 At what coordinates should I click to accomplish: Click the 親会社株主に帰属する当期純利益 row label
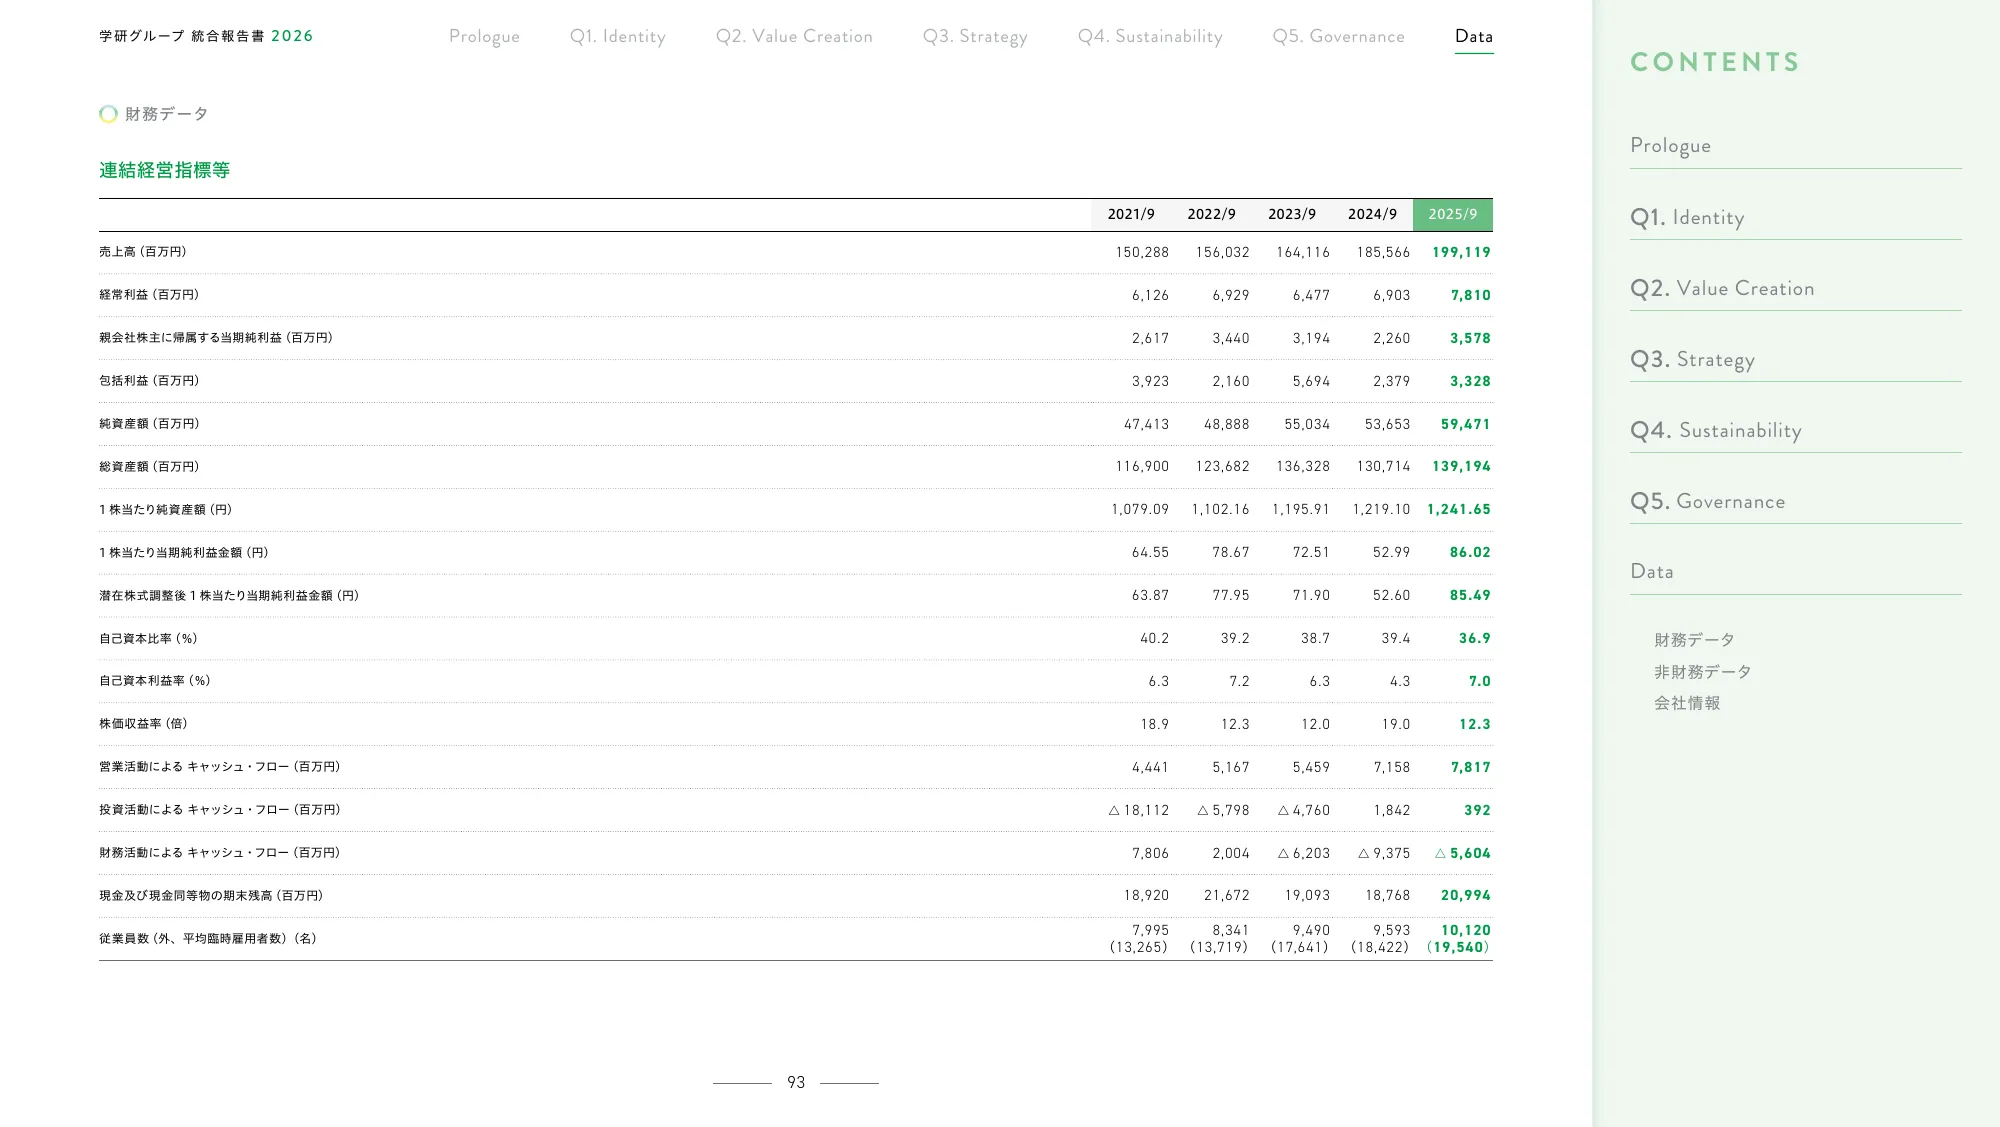[216, 338]
